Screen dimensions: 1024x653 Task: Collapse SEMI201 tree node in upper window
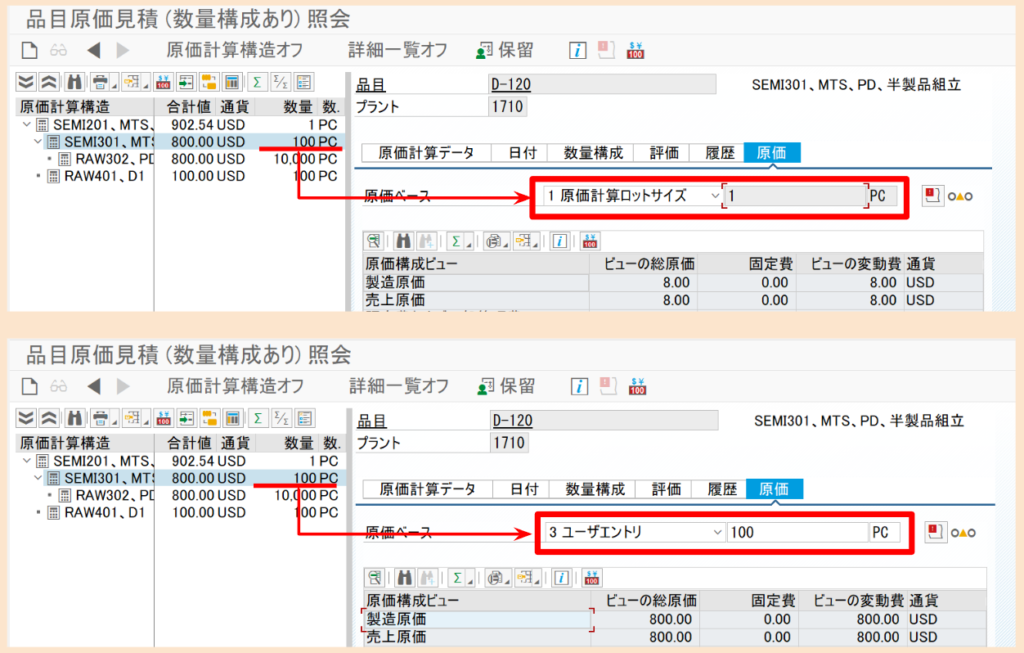[x=26, y=124]
